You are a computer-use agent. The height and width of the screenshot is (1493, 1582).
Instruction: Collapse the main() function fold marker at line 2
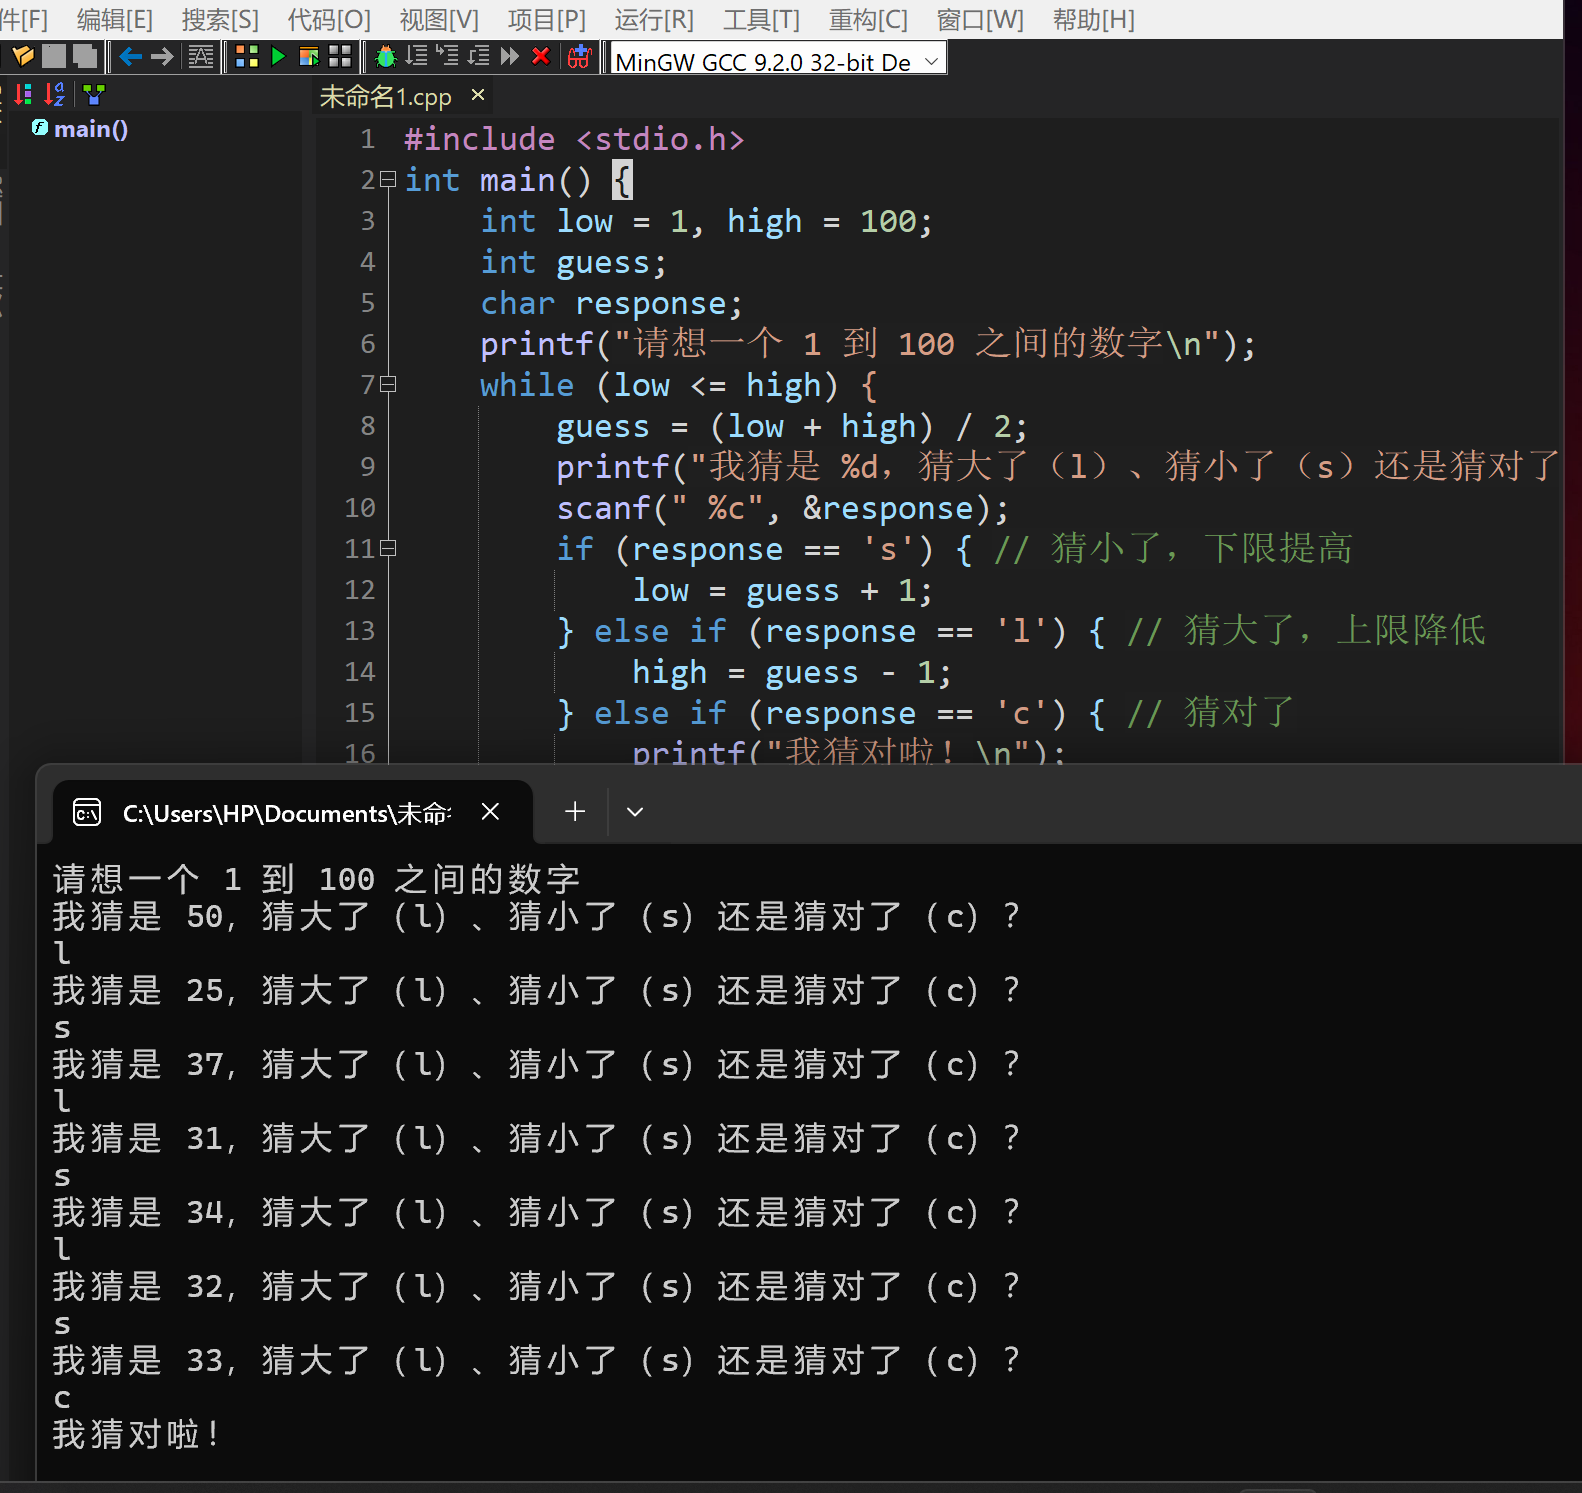388,180
